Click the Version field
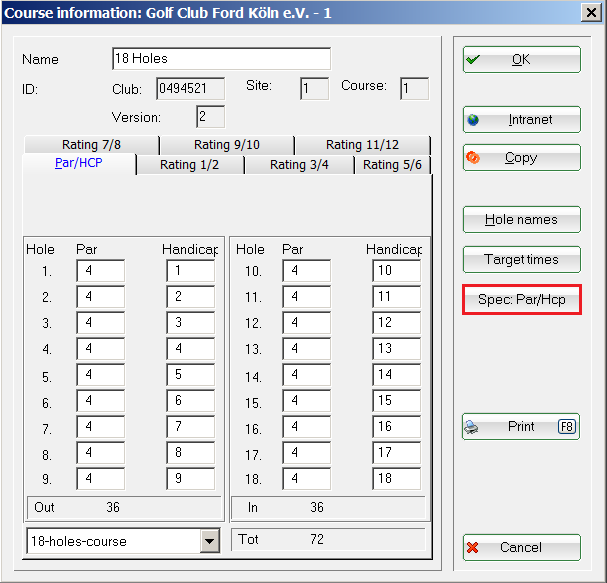 pos(210,117)
